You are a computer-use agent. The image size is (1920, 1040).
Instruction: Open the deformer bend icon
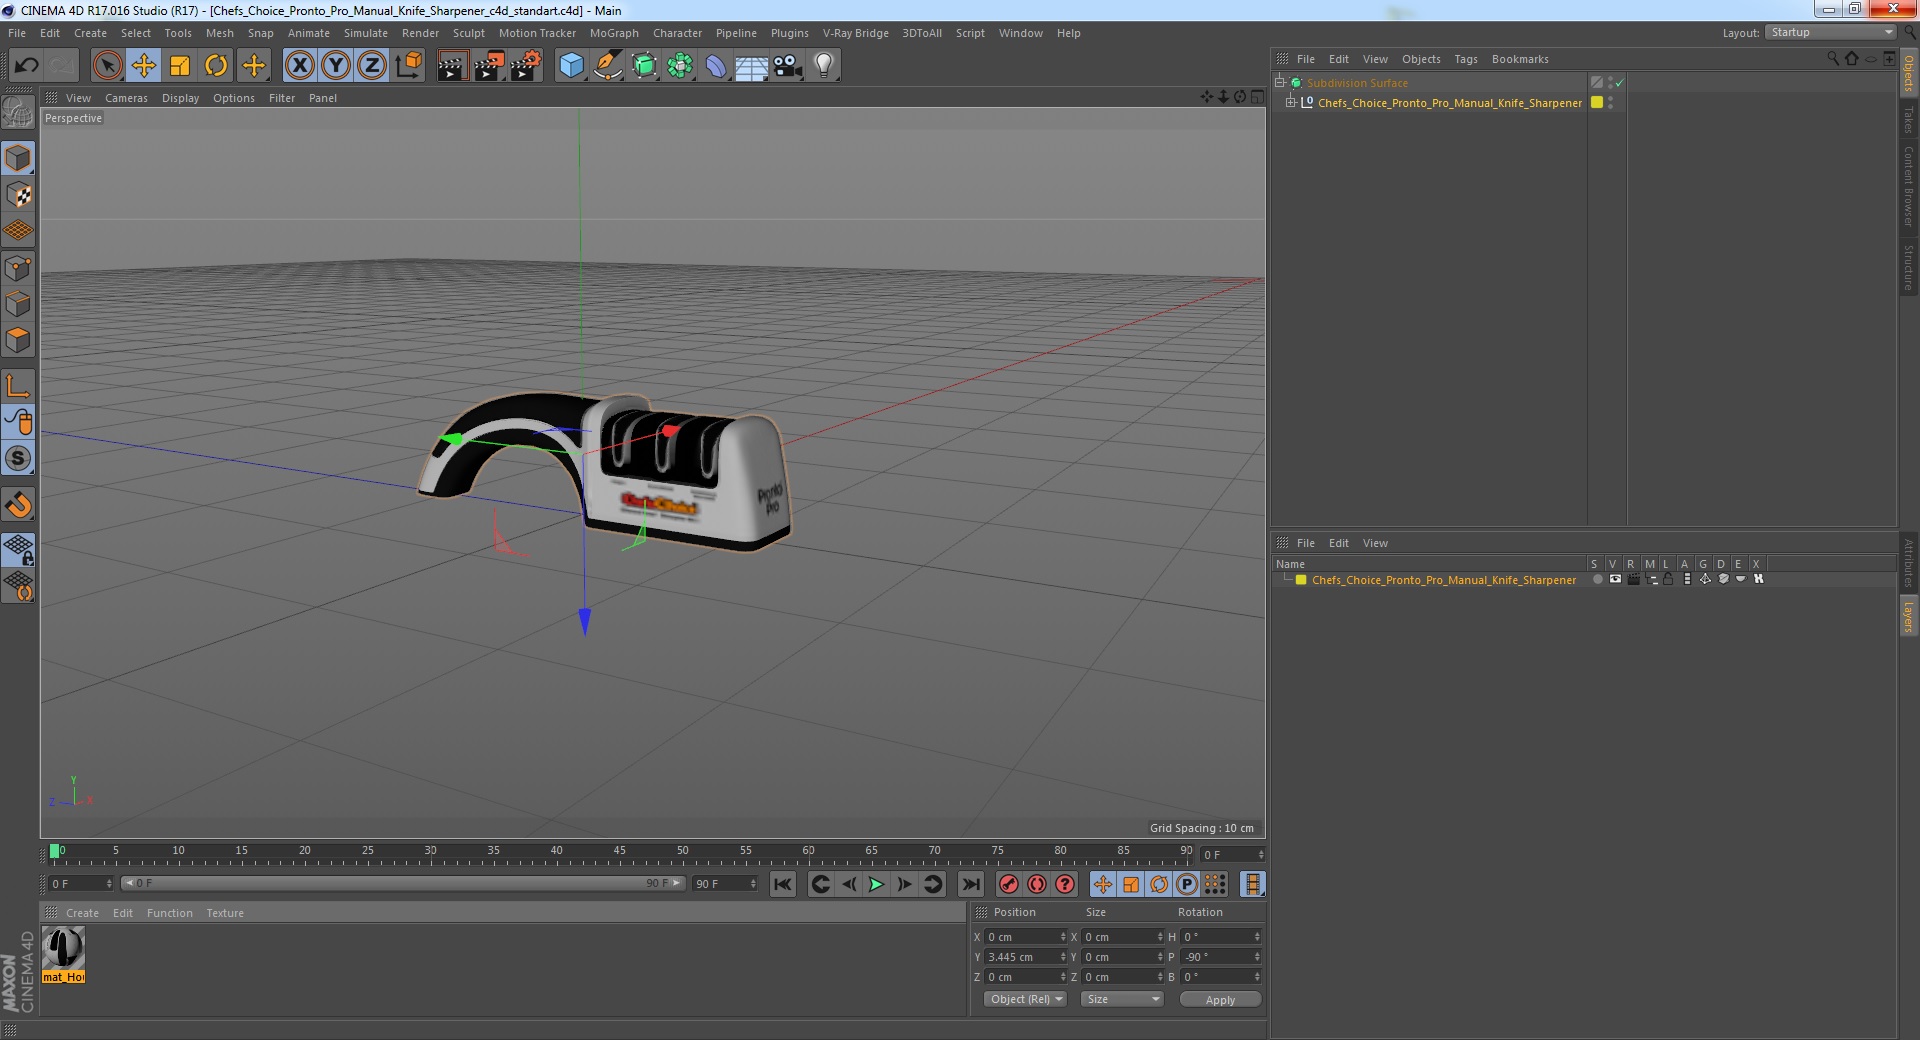point(716,66)
